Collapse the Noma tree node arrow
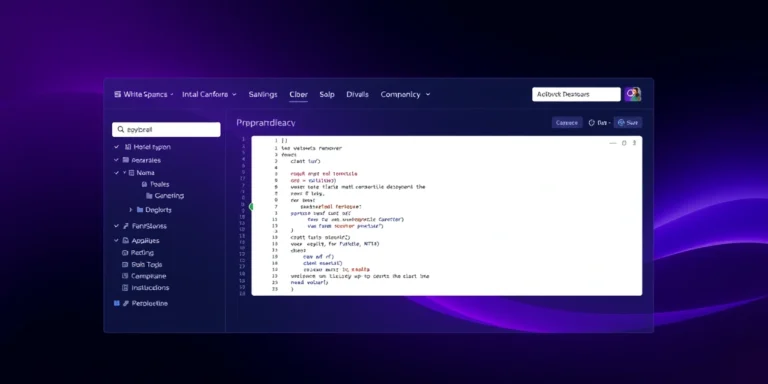This screenshot has height=384, width=768. pos(124,173)
